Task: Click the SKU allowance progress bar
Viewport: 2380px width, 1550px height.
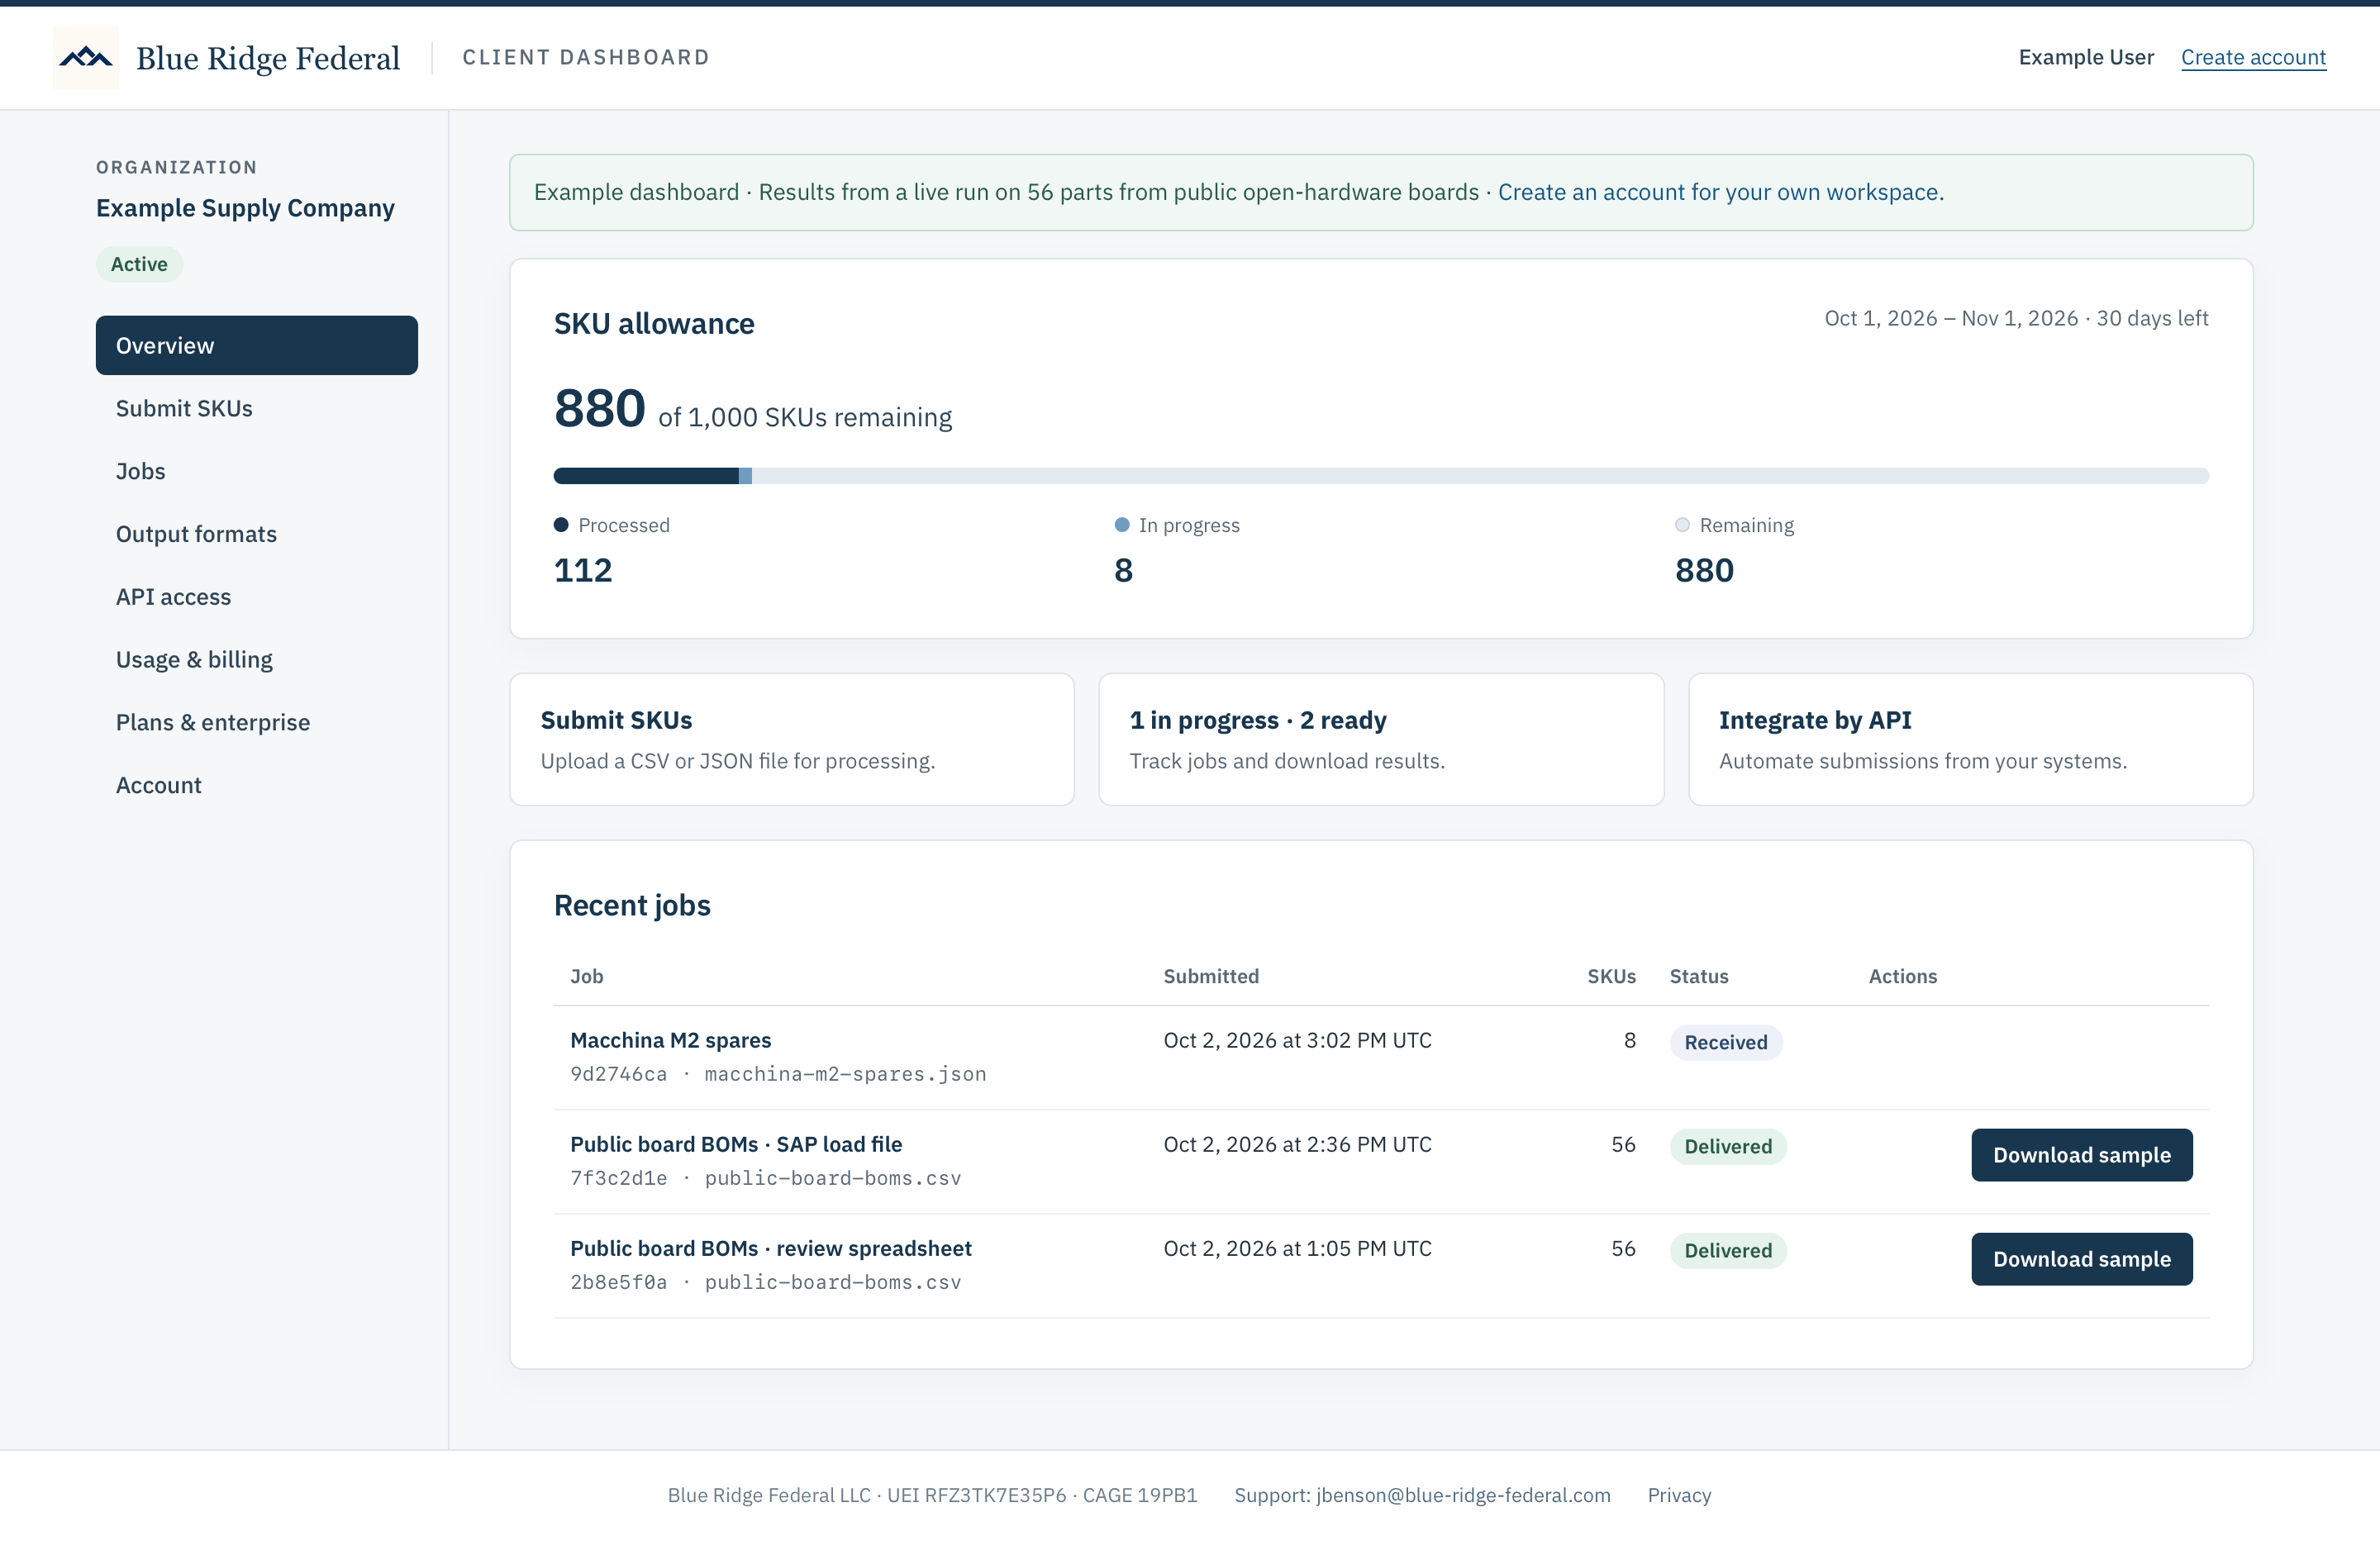Action: point(1381,476)
